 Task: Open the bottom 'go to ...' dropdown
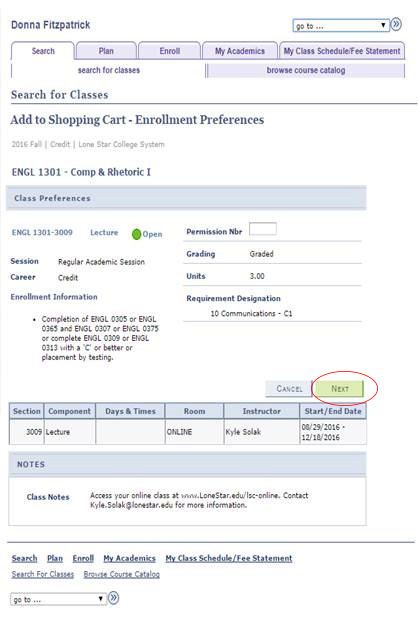click(58, 599)
